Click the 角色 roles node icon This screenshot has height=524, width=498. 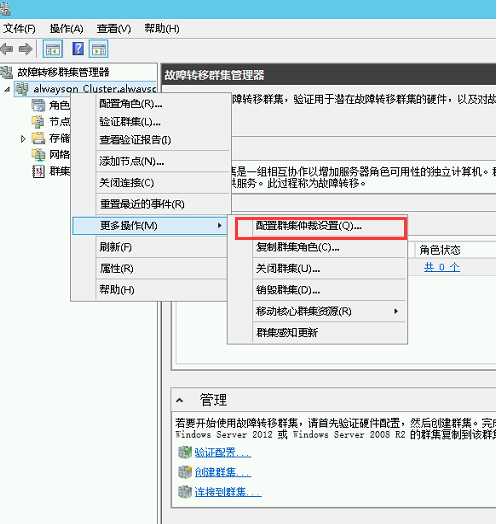(38, 105)
